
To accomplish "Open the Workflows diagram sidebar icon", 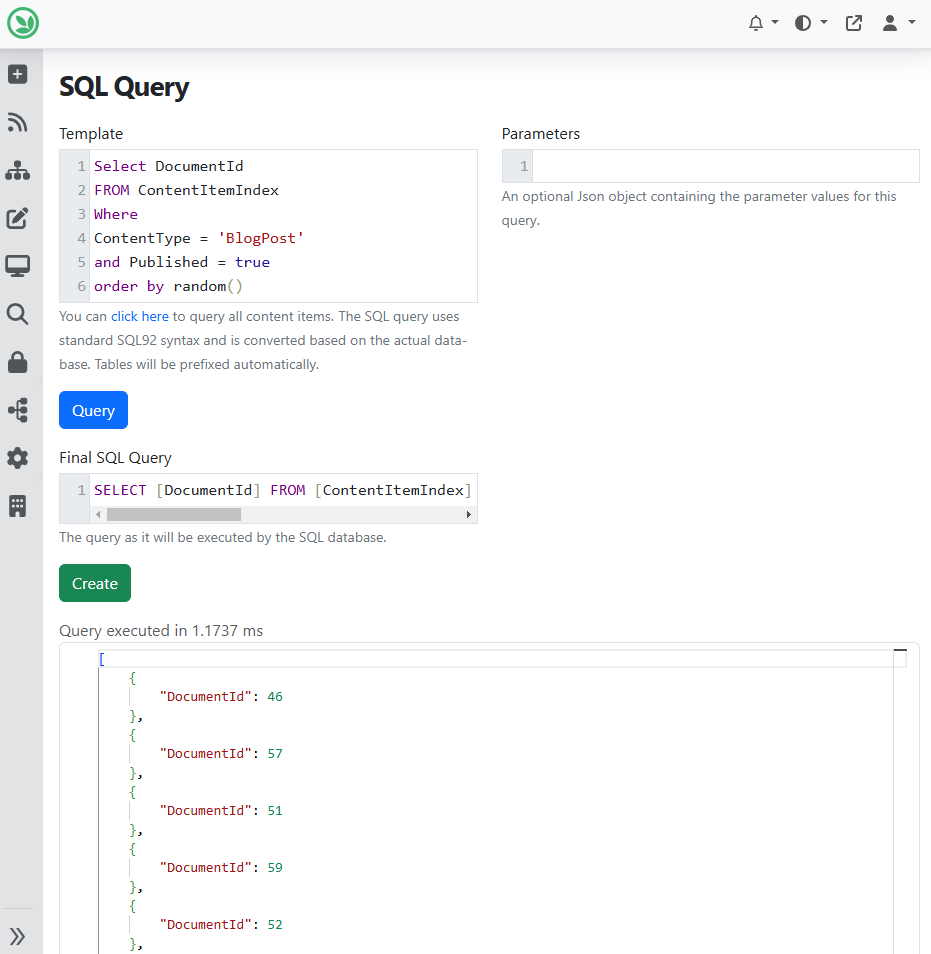I will [x=18, y=410].
